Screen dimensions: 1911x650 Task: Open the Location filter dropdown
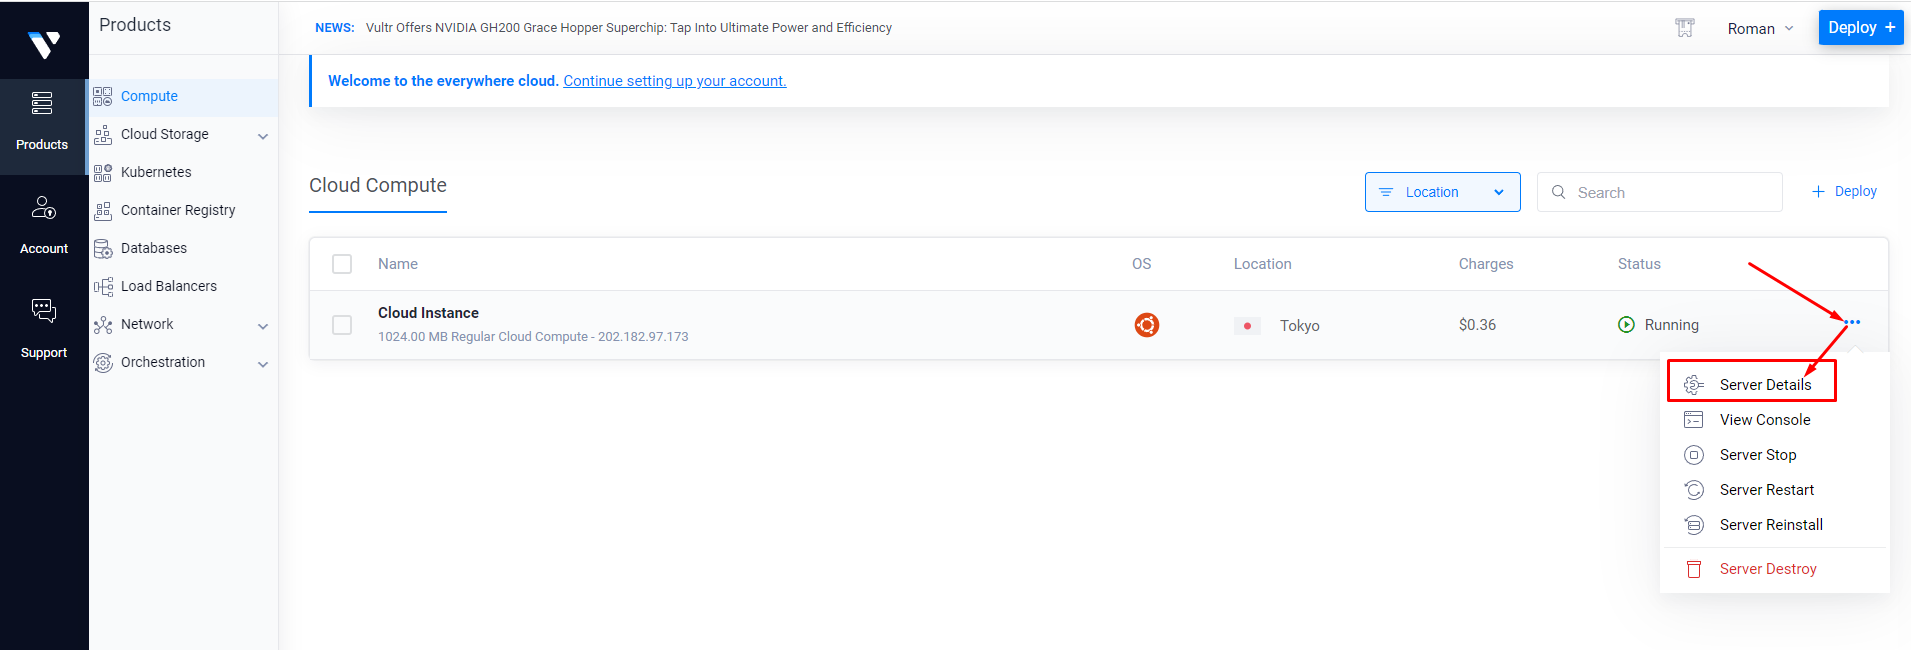(1443, 192)
